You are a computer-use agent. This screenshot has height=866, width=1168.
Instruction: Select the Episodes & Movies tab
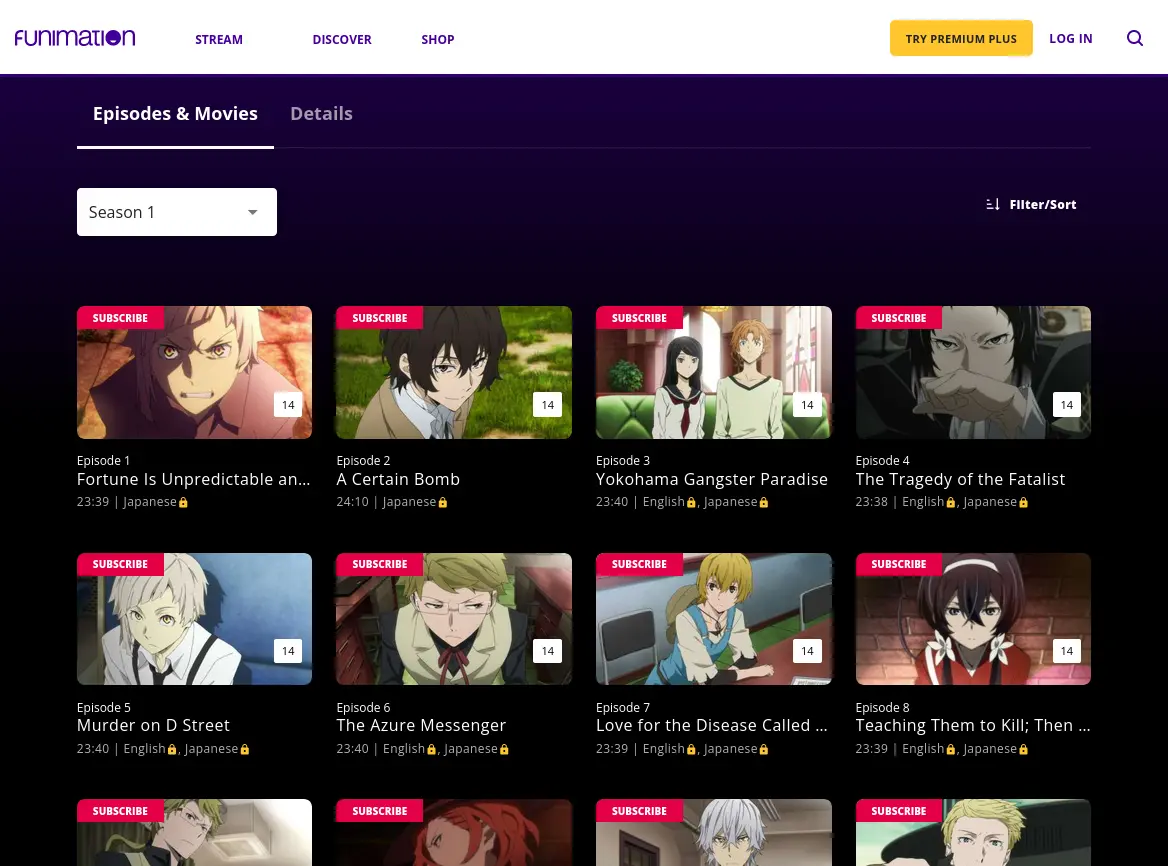point(175,114)
